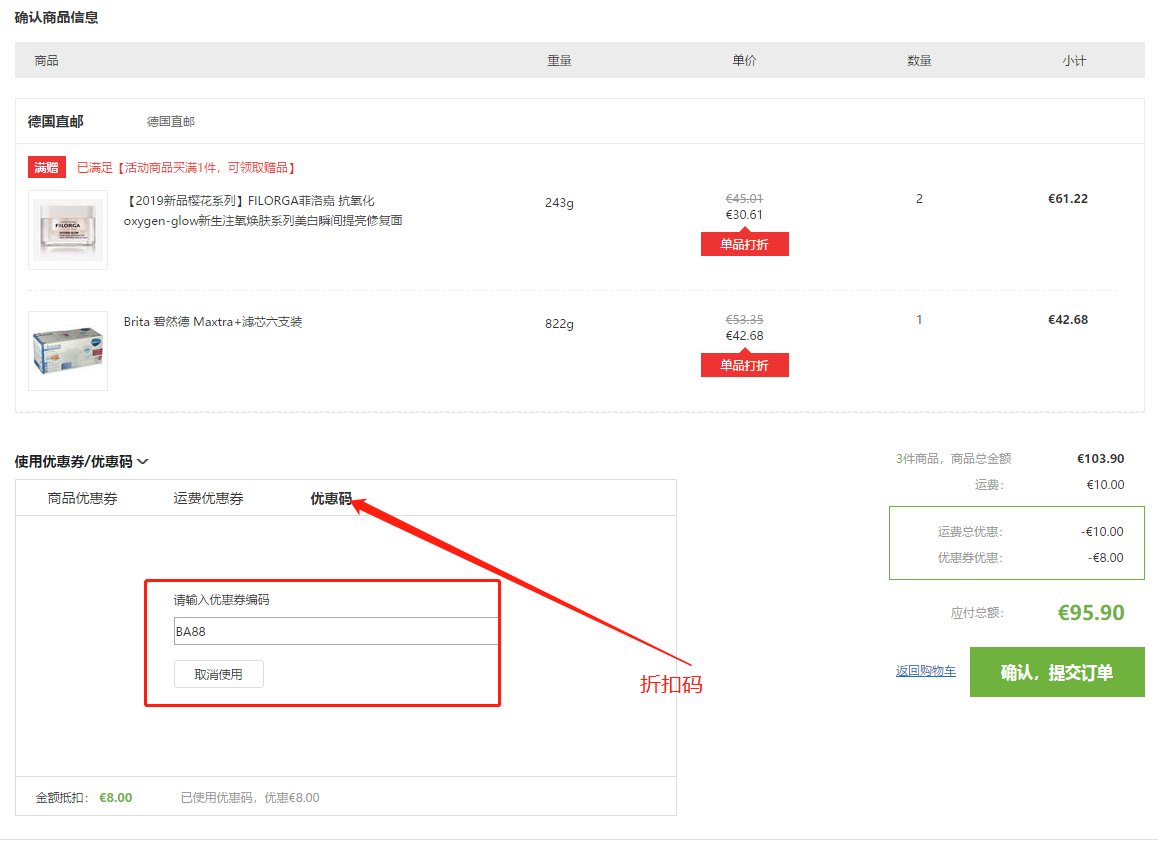
Task: Click the 金额抵扣 €8.00 amount
Action: coord(116,798)
